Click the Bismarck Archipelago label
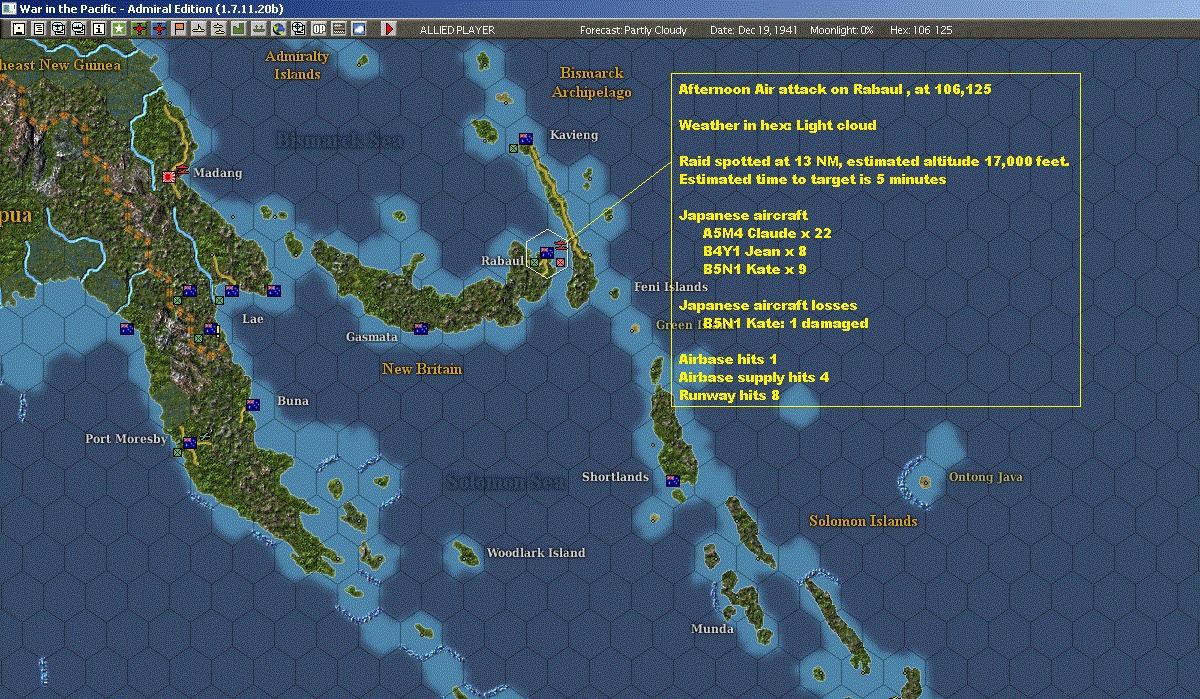 [592, 82]
